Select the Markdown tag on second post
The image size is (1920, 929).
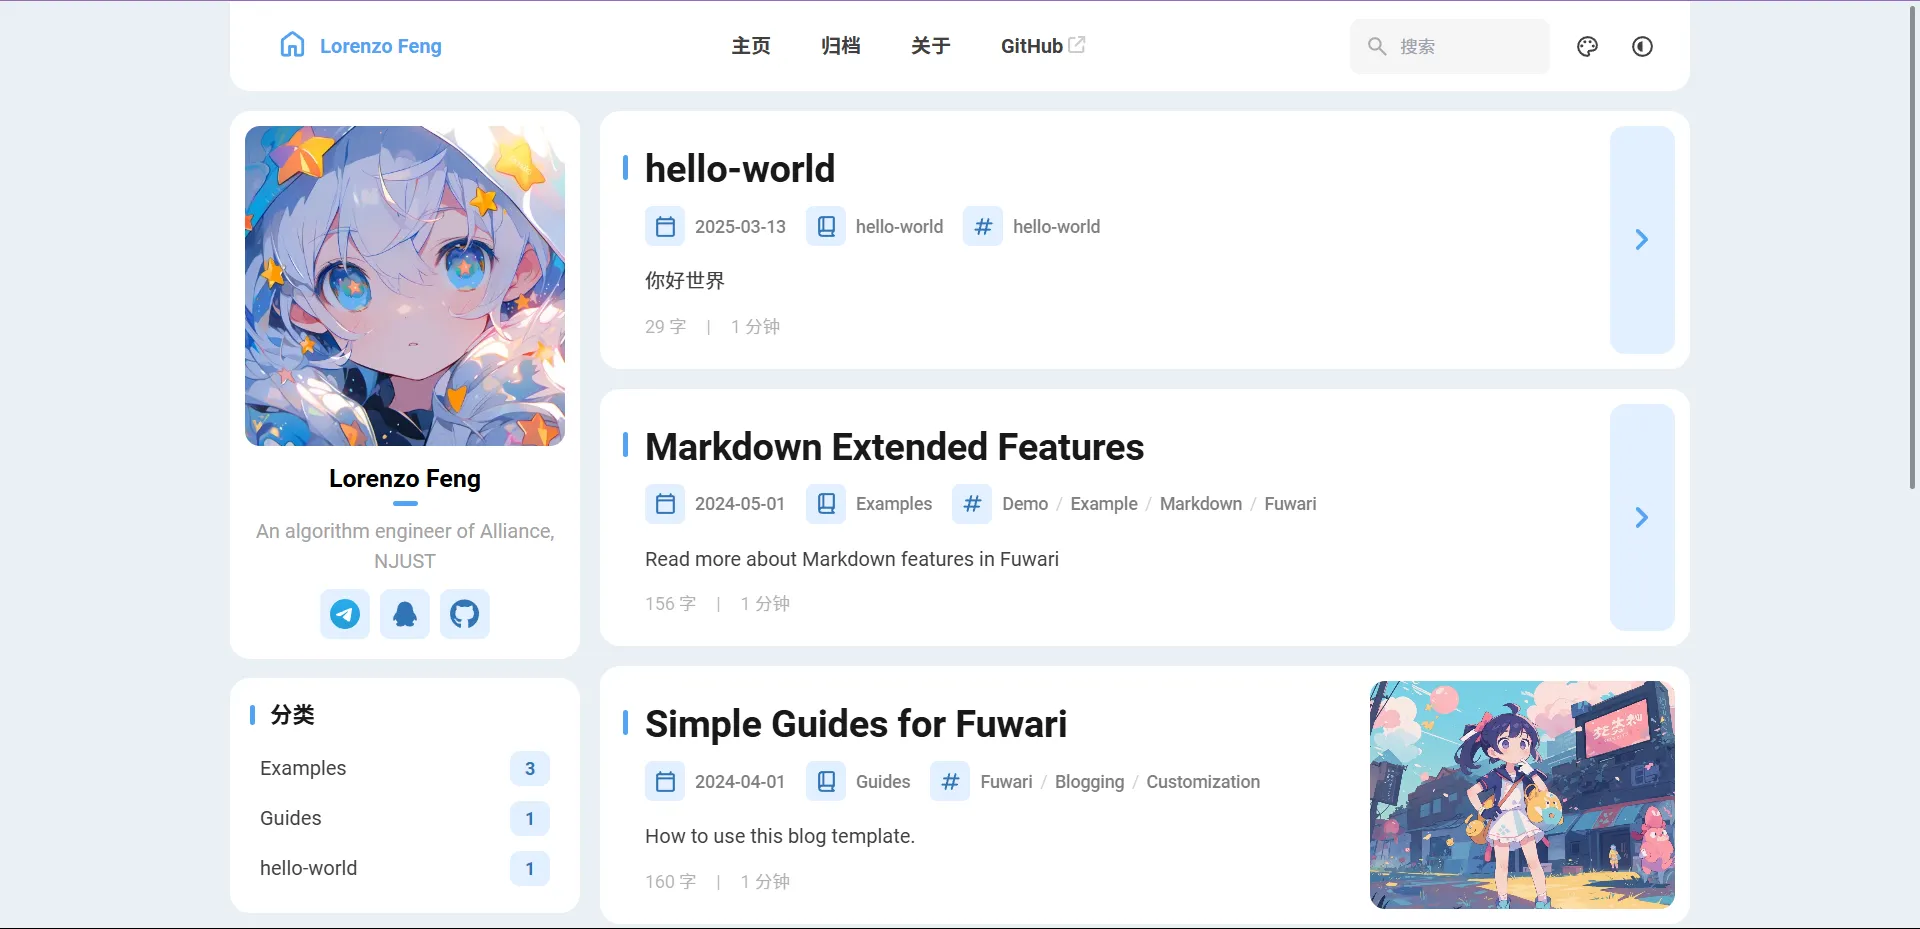click(x=1200, y=504)
